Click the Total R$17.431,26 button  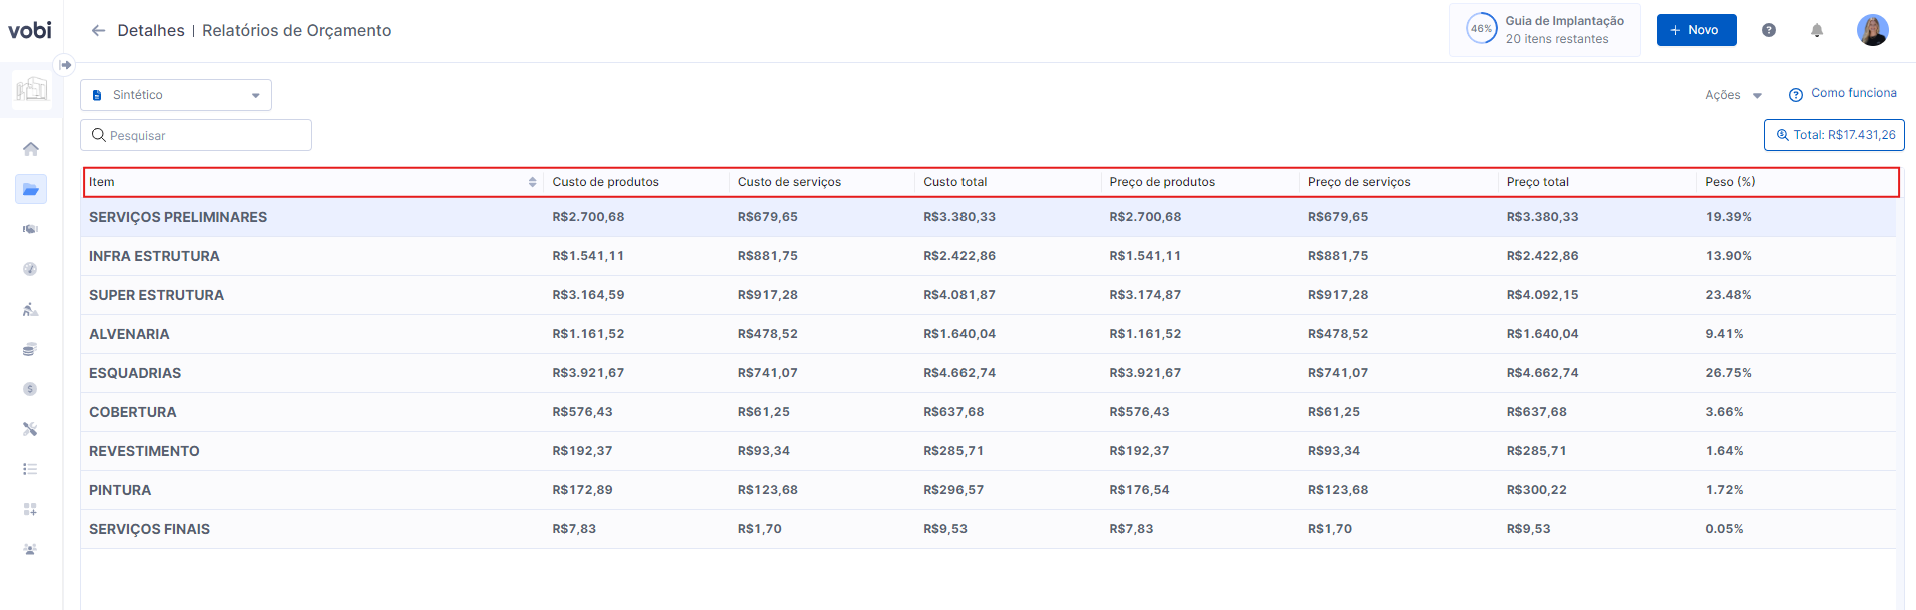(x=1834, y=135)
